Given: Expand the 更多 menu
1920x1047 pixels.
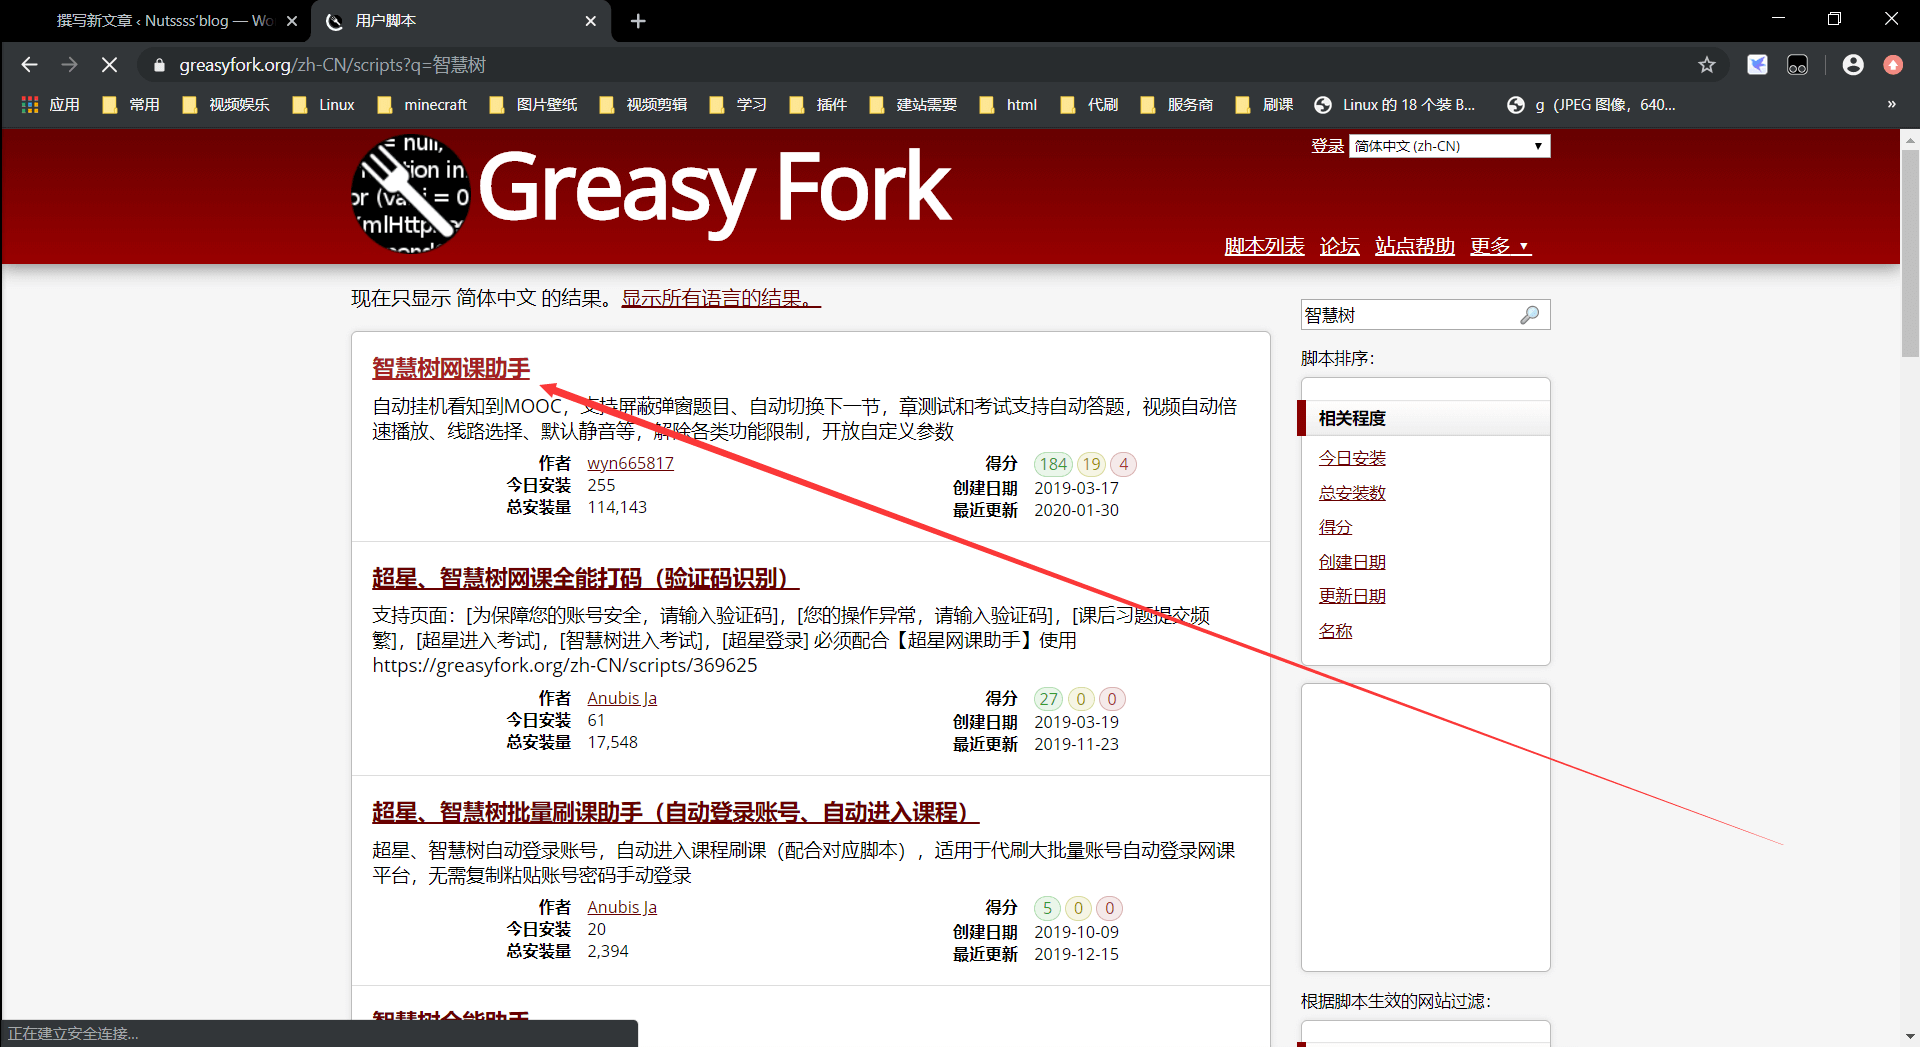Looking at the screenshot, I should pos(1500,246).
